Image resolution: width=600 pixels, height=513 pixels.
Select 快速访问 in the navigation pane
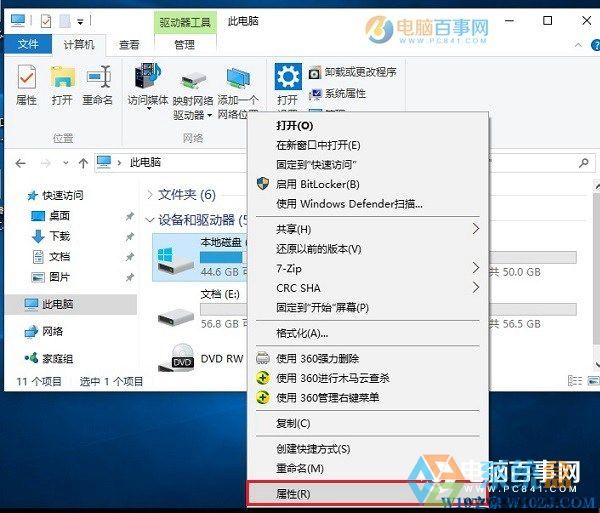click(x=55, y=195)
